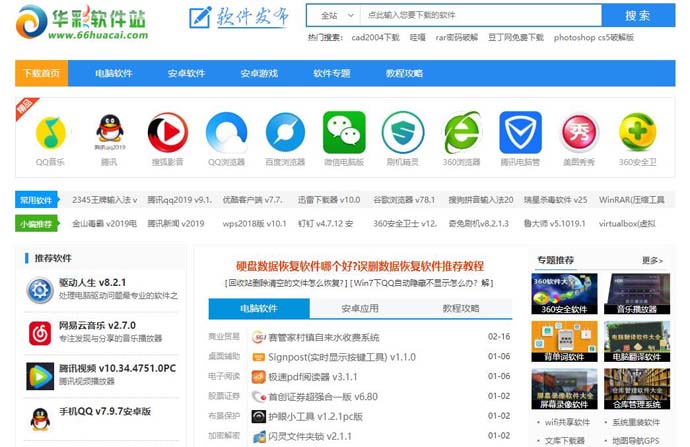Click the QQ音乐 app icon
Viewport: 690px width, 447px height.
pos(50,133)
